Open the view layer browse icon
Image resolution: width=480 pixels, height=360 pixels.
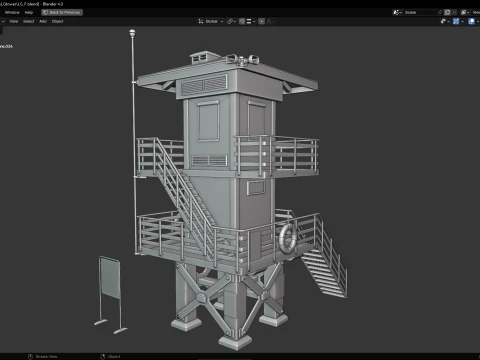[x=465, y=12]
